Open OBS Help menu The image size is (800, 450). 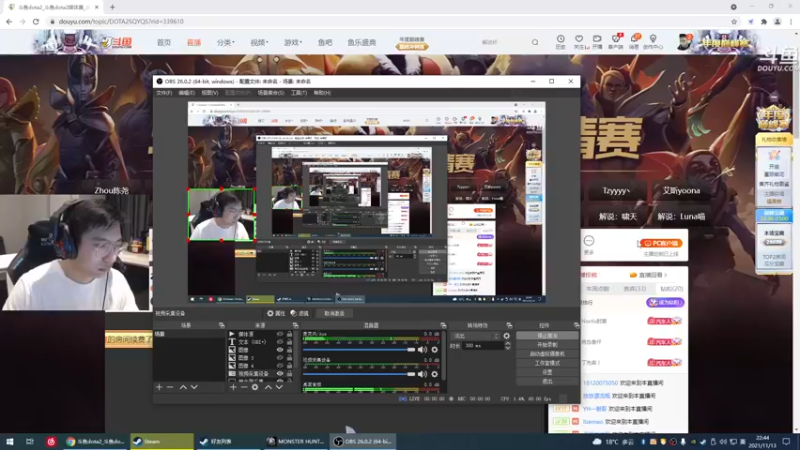pyautogui.click(x=322, y=93)
